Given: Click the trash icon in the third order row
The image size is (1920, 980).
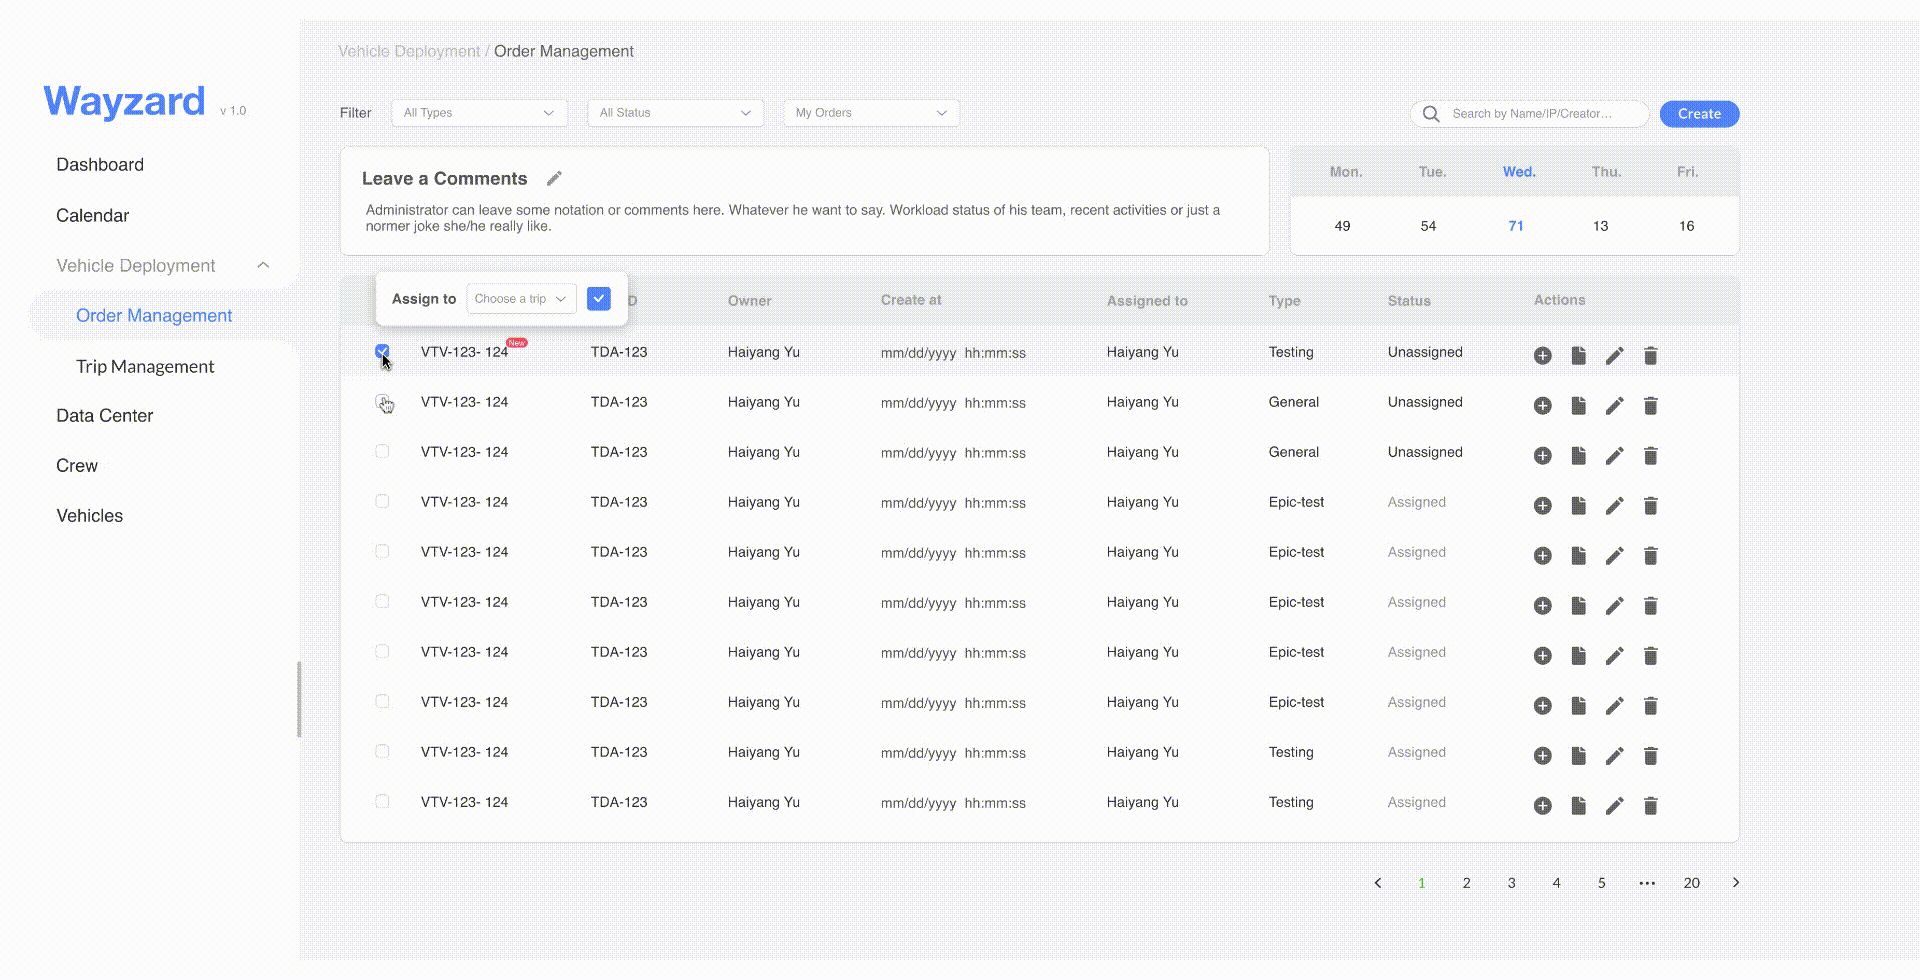Looking at the screenshot, I should (1651, 455).
